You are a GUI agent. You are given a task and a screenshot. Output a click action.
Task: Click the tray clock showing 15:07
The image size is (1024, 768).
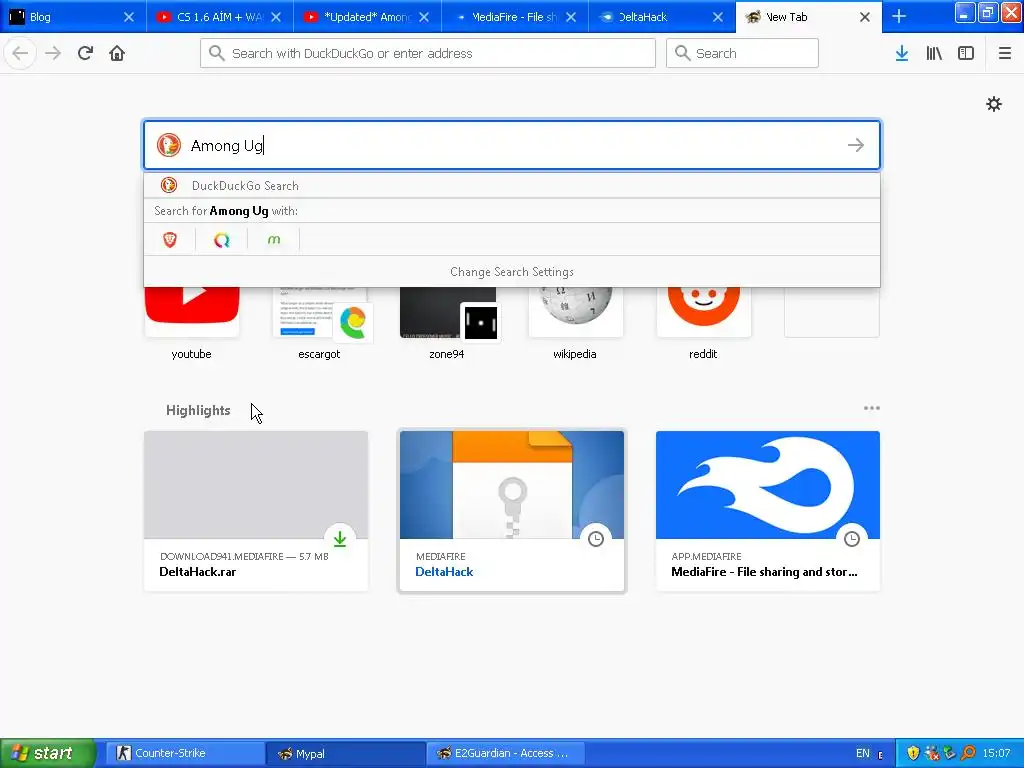point(997,753)
